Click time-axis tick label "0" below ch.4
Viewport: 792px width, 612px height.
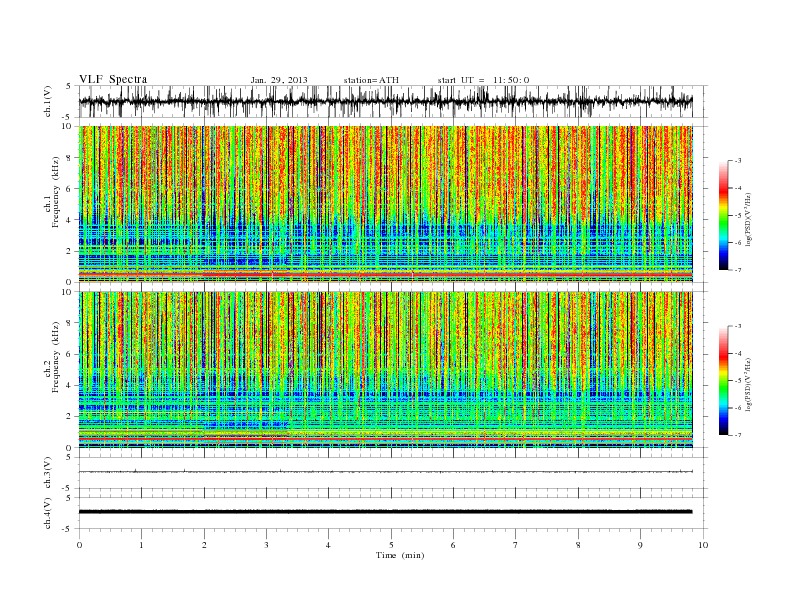[79, 545]
